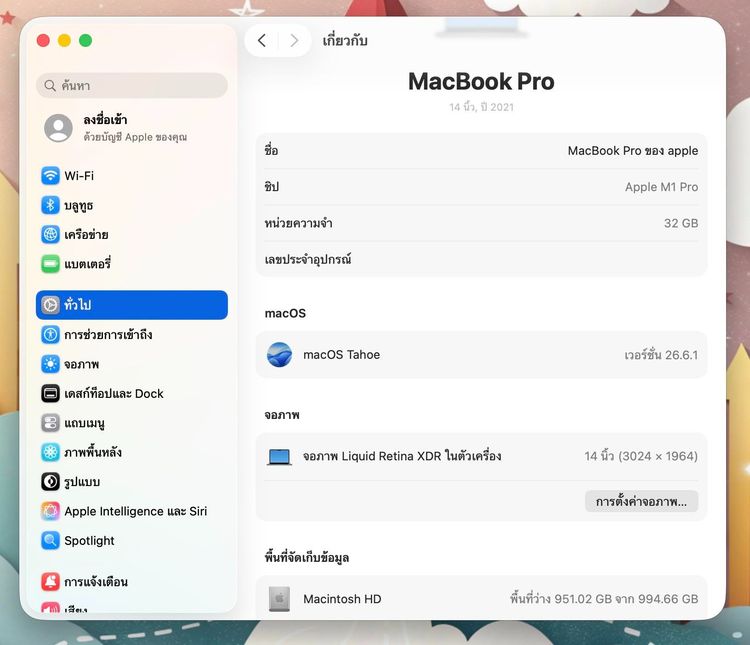This screenshot has width=750, height=645.
Task: Click the MacBook Pro title heading
Action: click(x=481, y=81)
